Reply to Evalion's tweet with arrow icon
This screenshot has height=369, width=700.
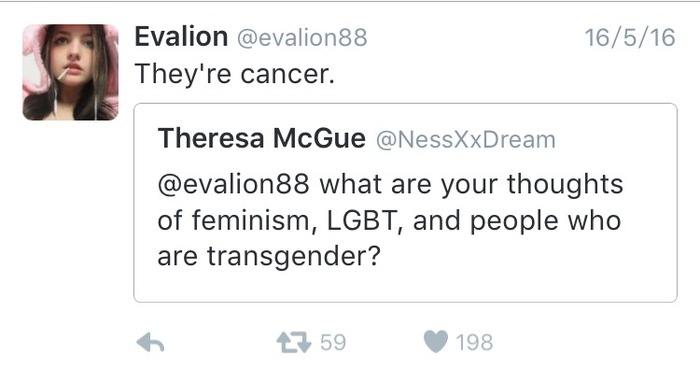point(150,343)
